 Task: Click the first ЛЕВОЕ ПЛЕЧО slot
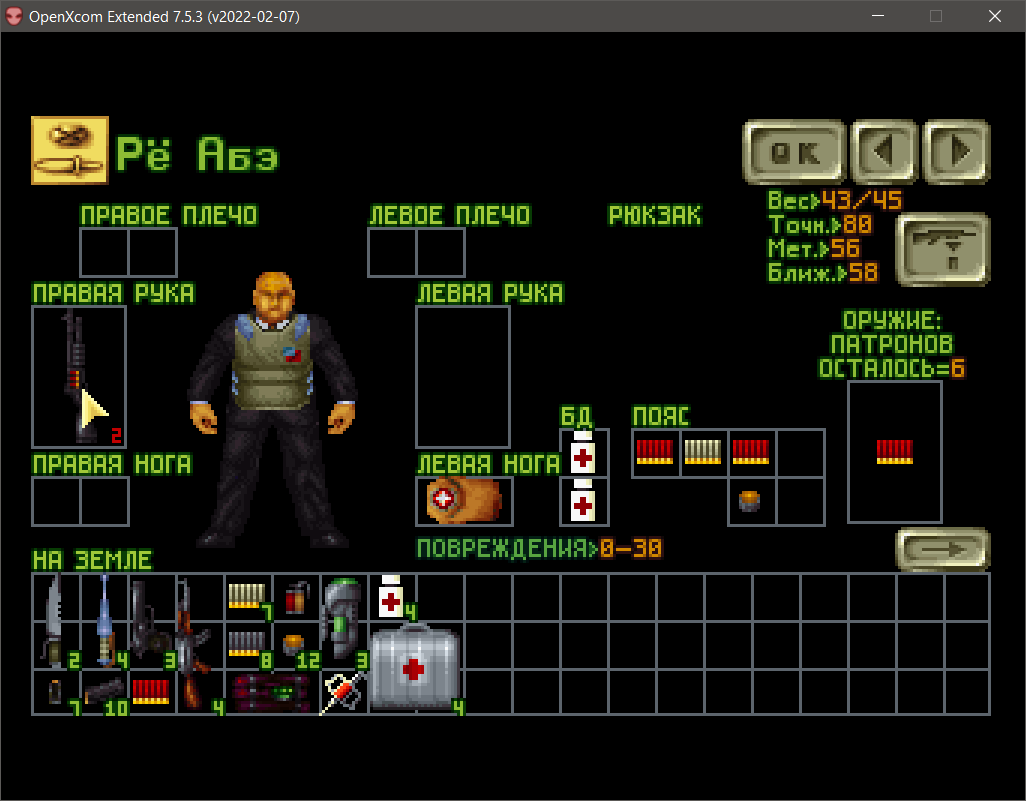[392, 252]
